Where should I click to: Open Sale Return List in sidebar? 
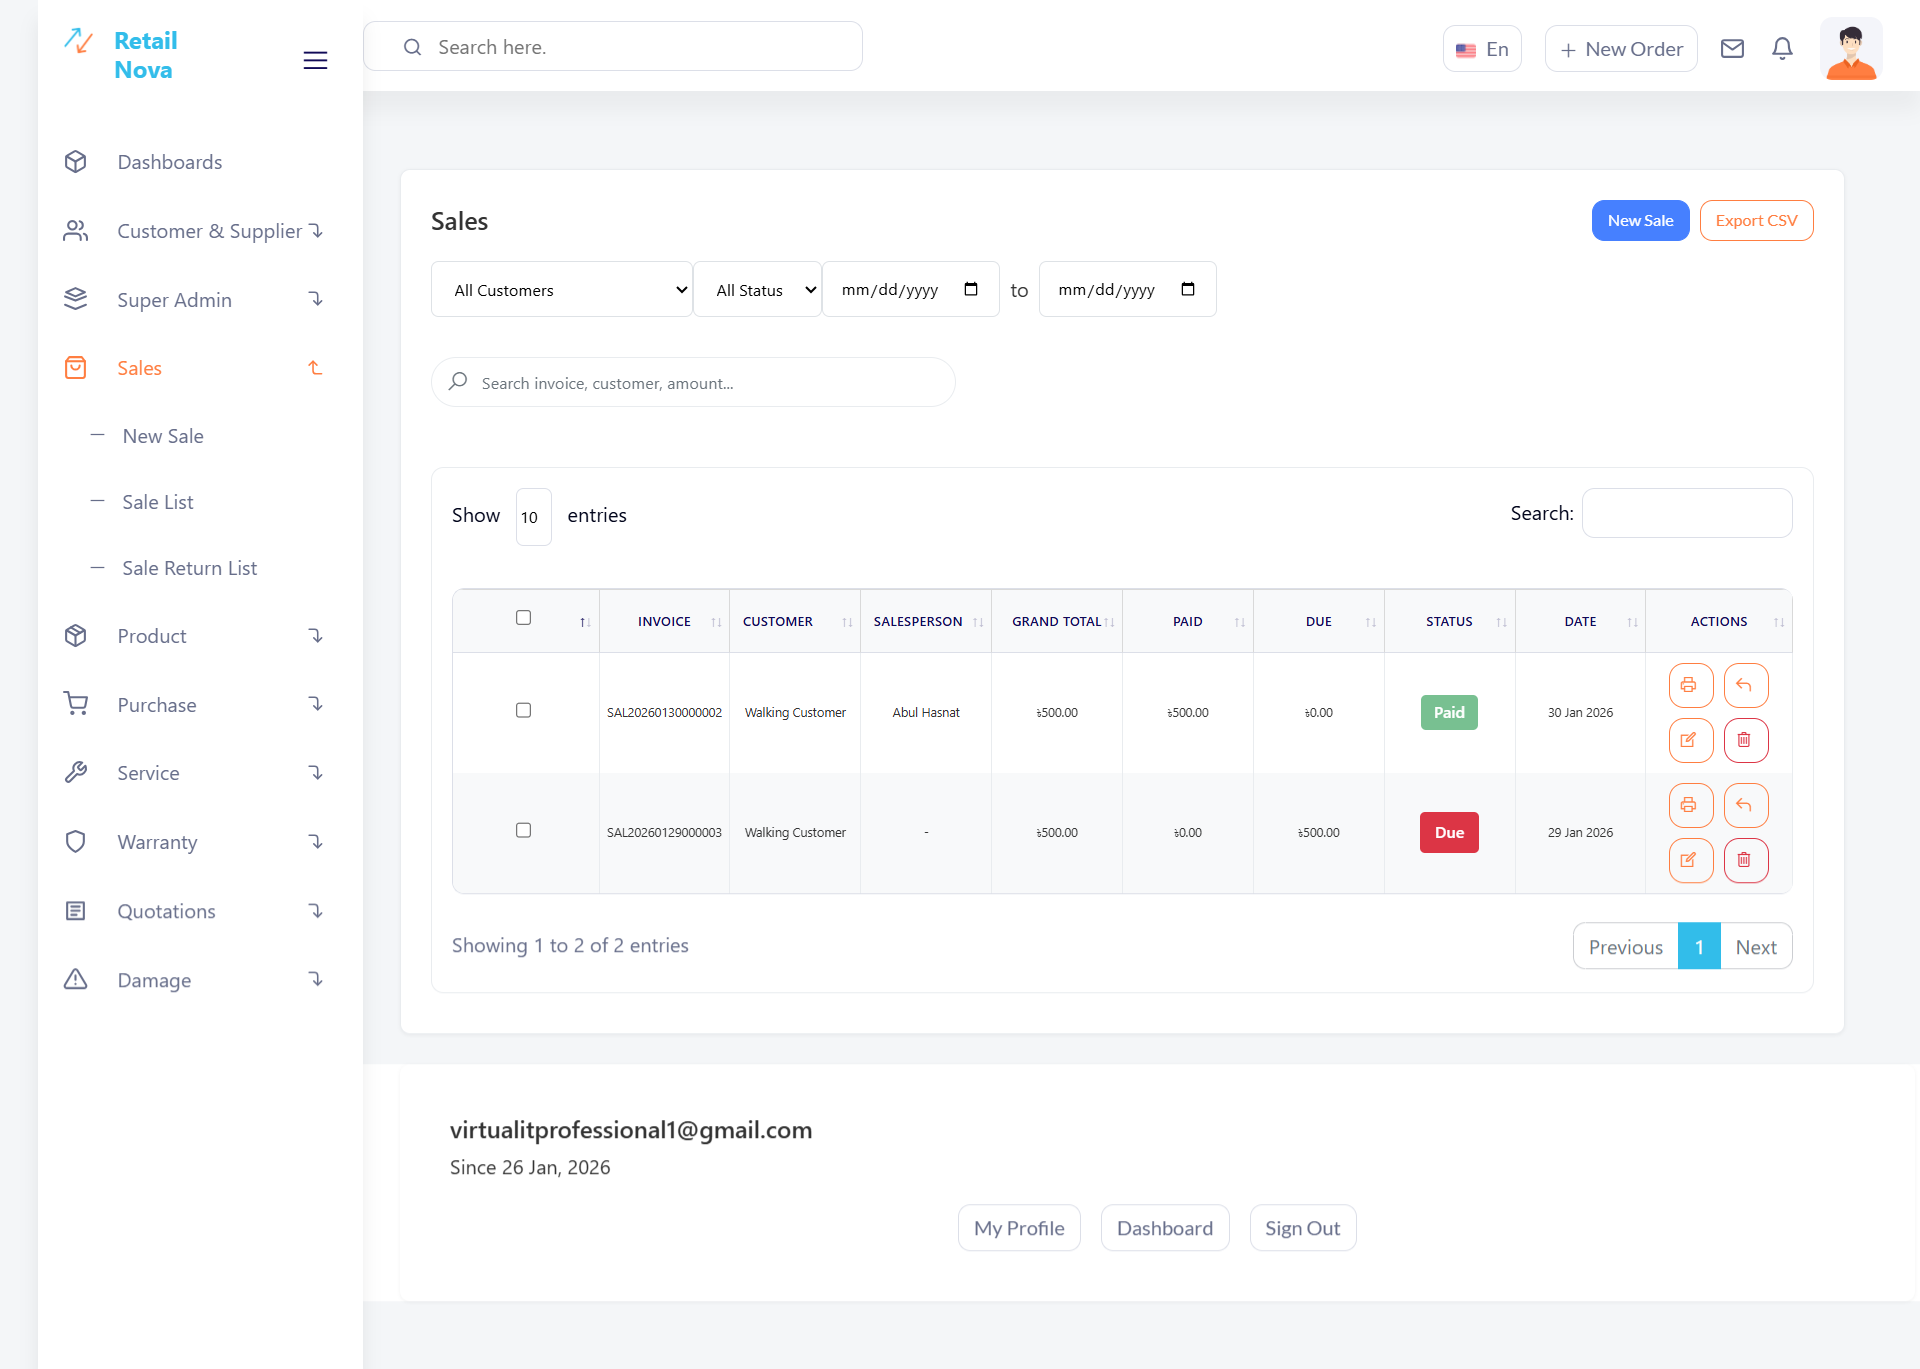coord(189,568)
